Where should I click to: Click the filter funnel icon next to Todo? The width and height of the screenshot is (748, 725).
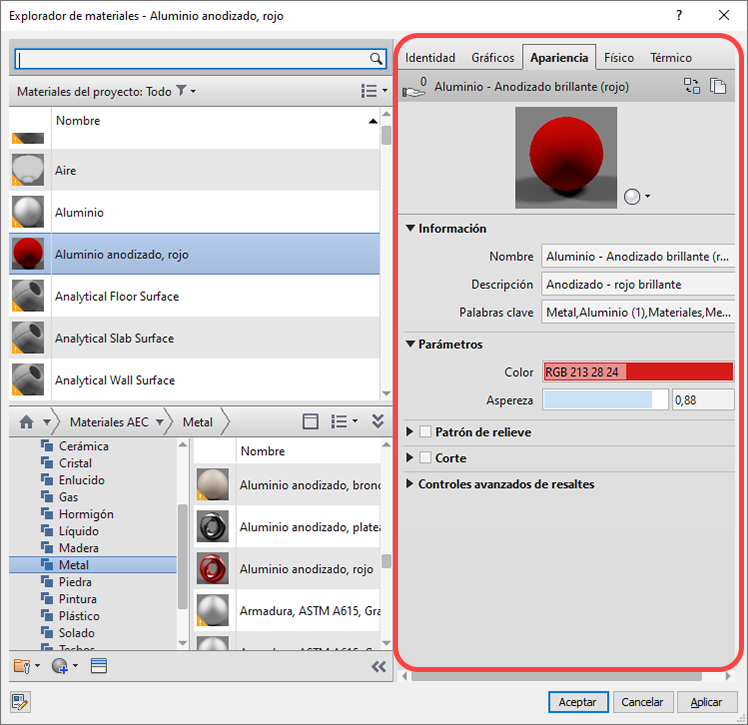point(181,91)
